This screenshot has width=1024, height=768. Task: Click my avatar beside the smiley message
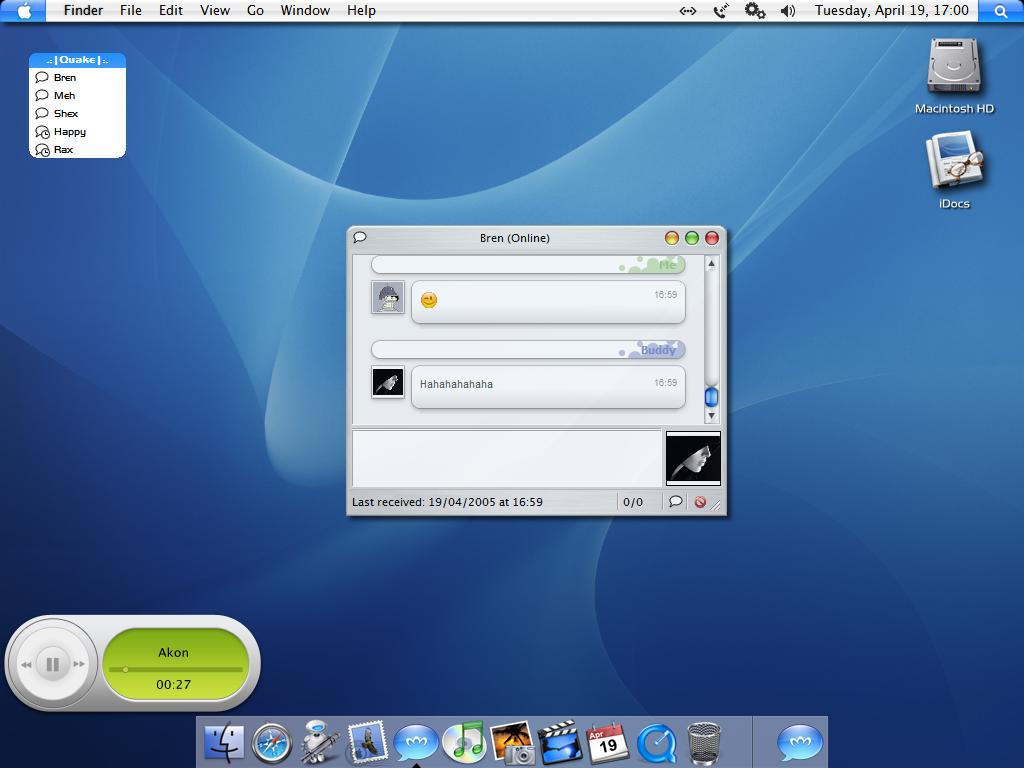click(388, 297)
